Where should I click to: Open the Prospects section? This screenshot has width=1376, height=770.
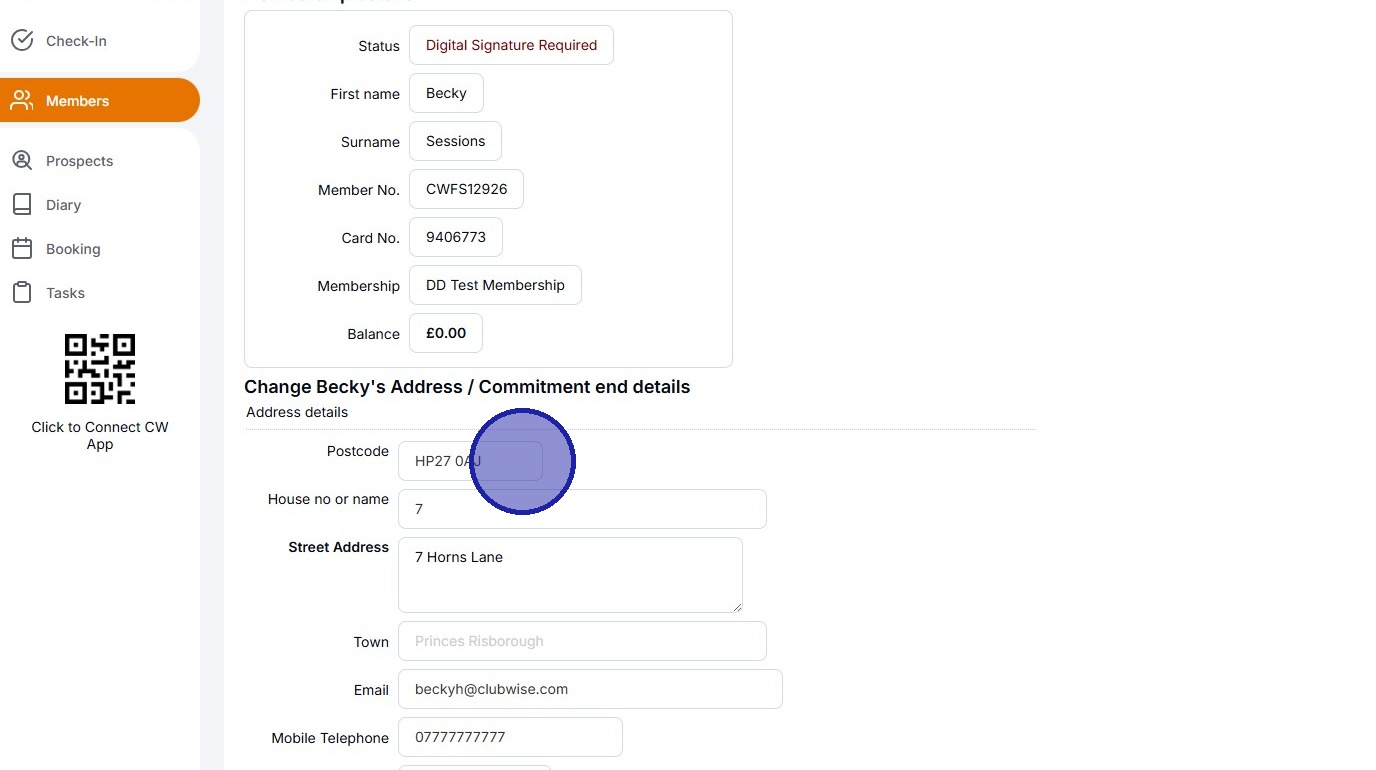point(79,160)
